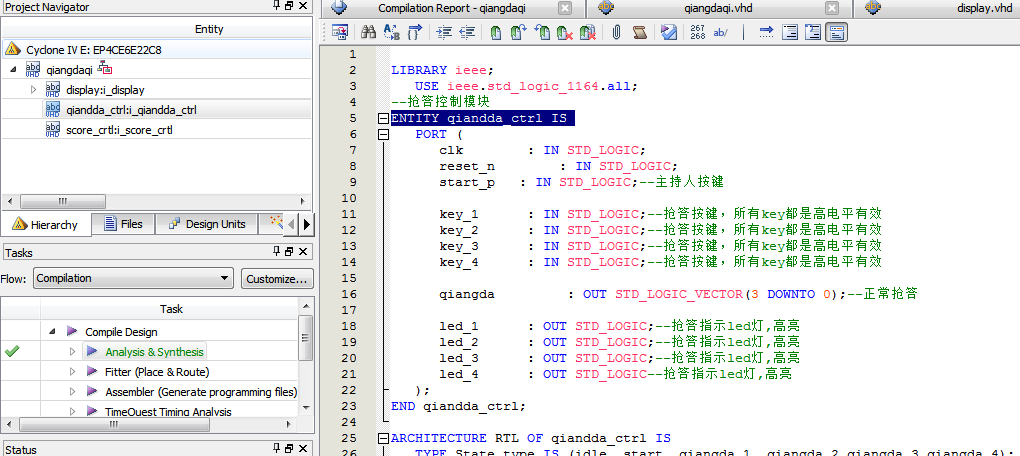1020x456 pixels.
Task: Pin the Tasks panel
Action: click(x=278, y=252)
